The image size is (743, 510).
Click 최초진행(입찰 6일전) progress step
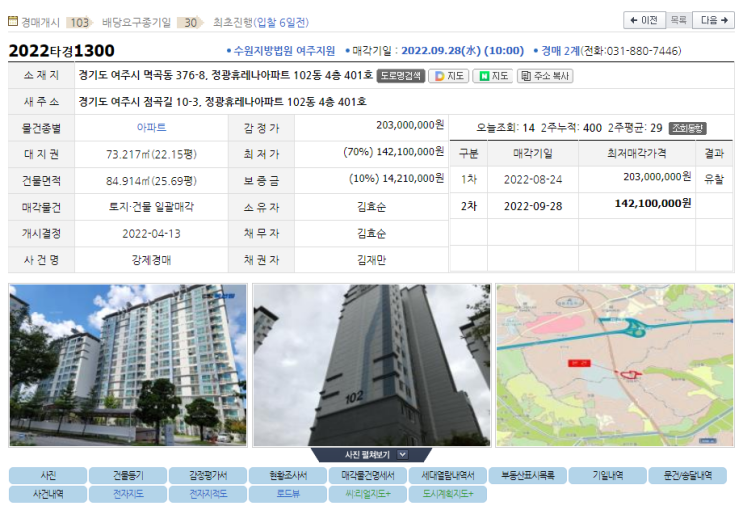pyautogui.click(x=261, y=22)
